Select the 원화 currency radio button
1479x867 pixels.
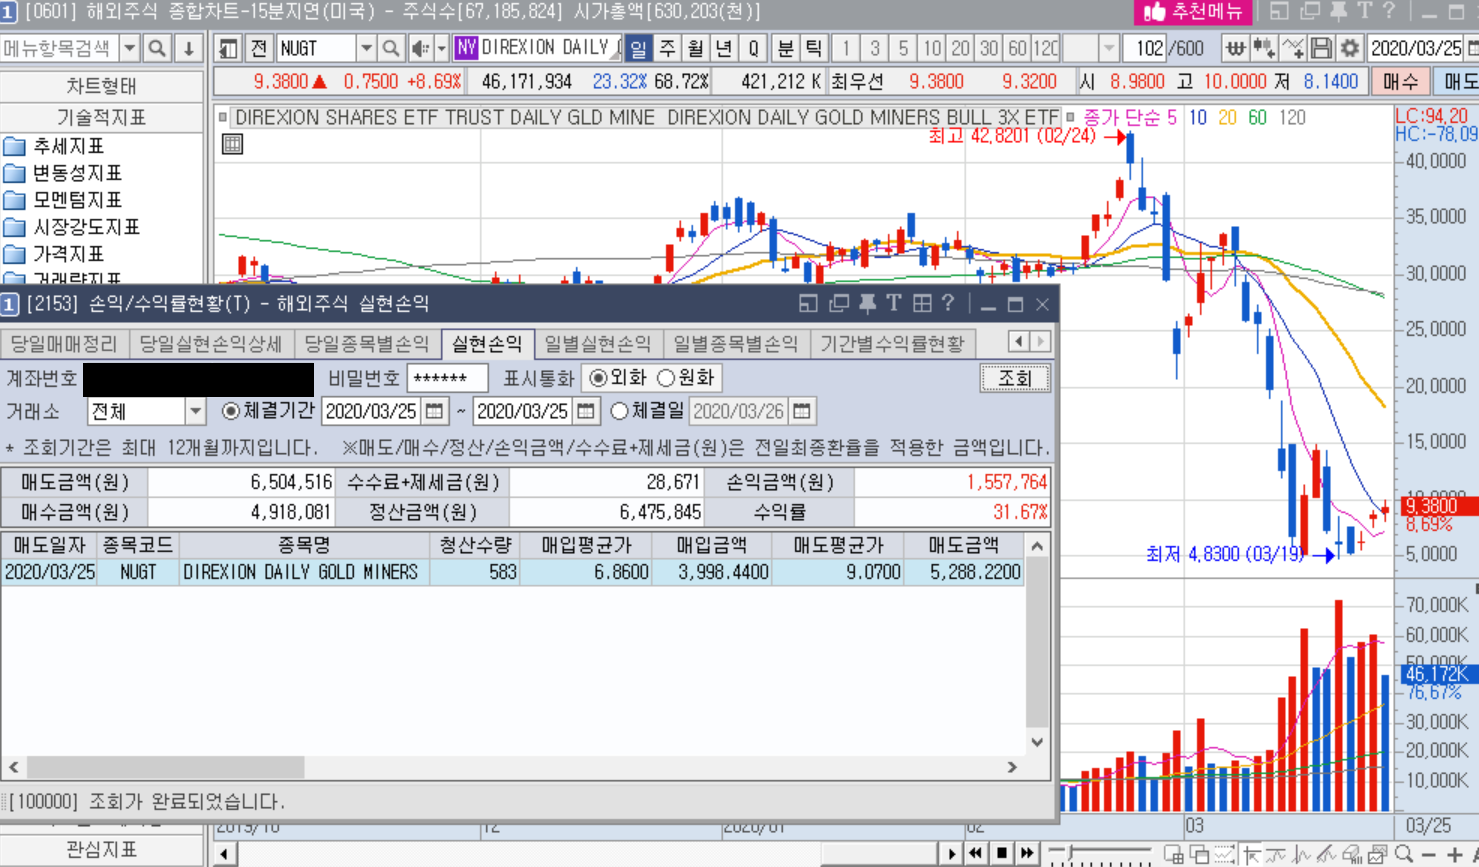coord(667,378)
